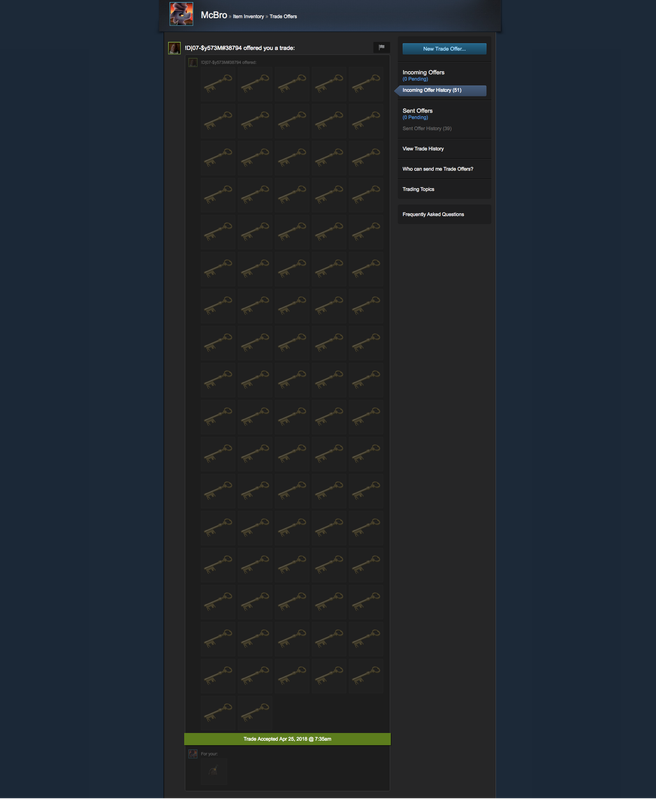Click the McBro profile name link

(x=214, y=15)
